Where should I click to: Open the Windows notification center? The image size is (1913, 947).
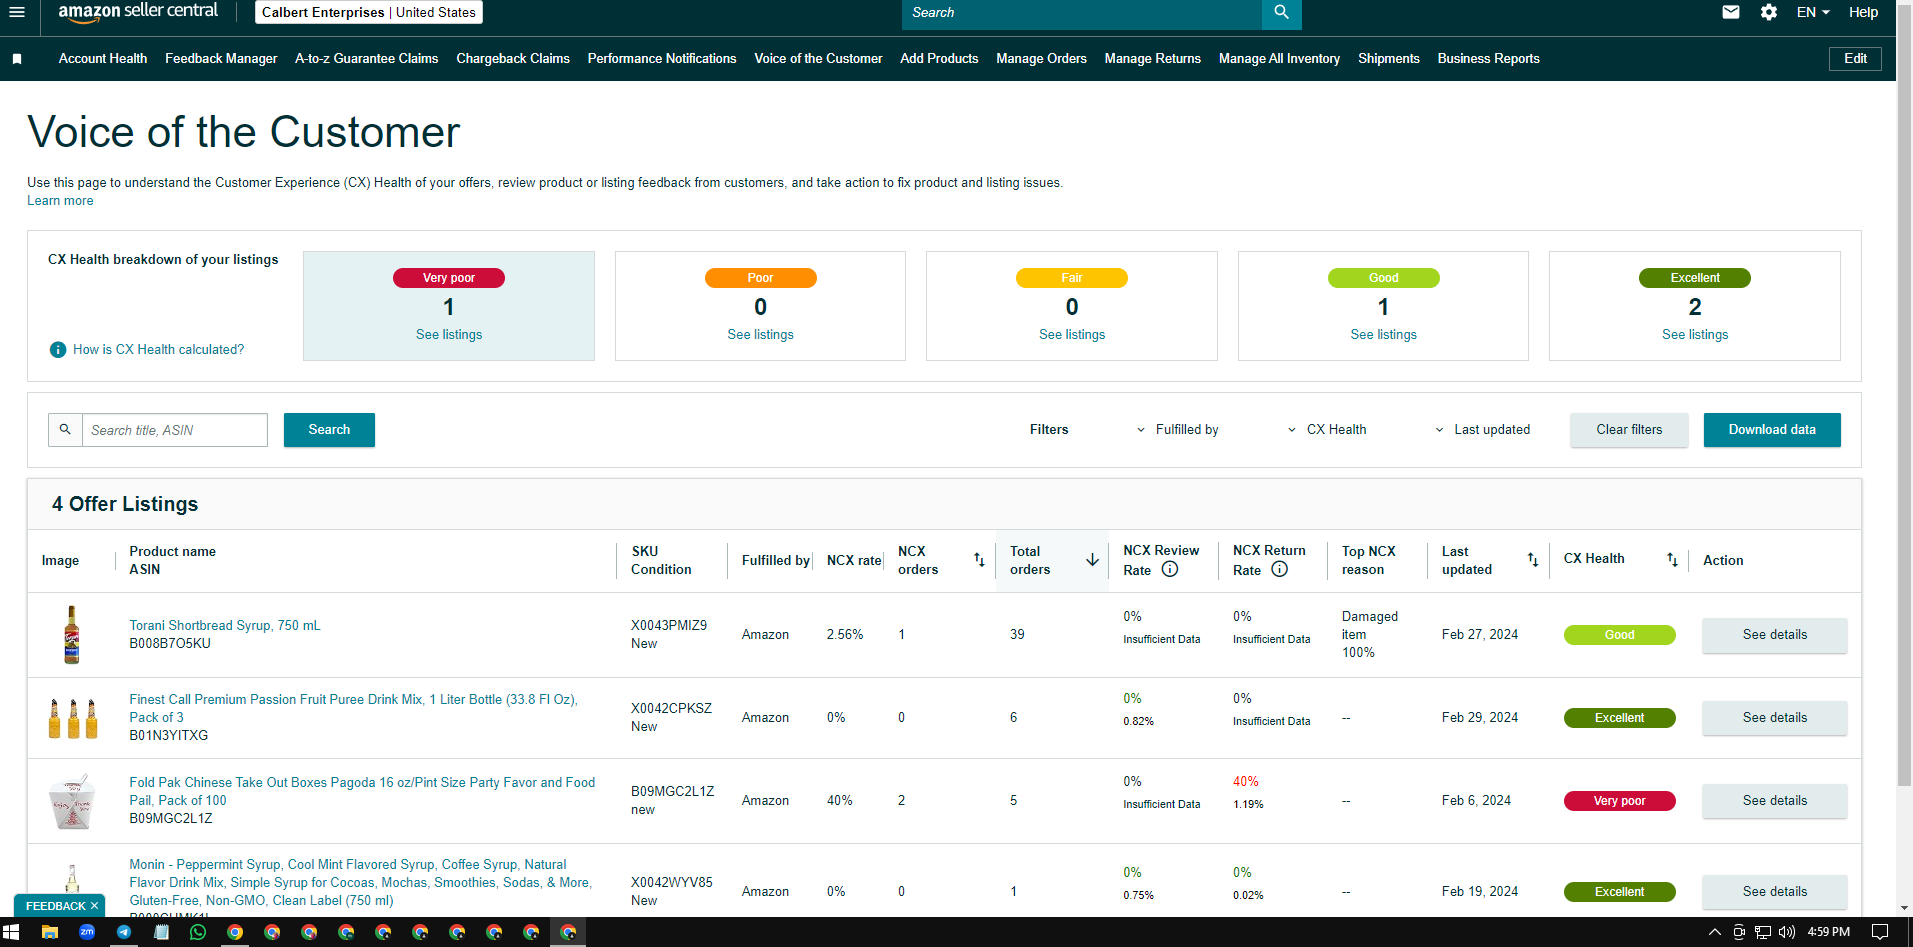click(1880, 932)
